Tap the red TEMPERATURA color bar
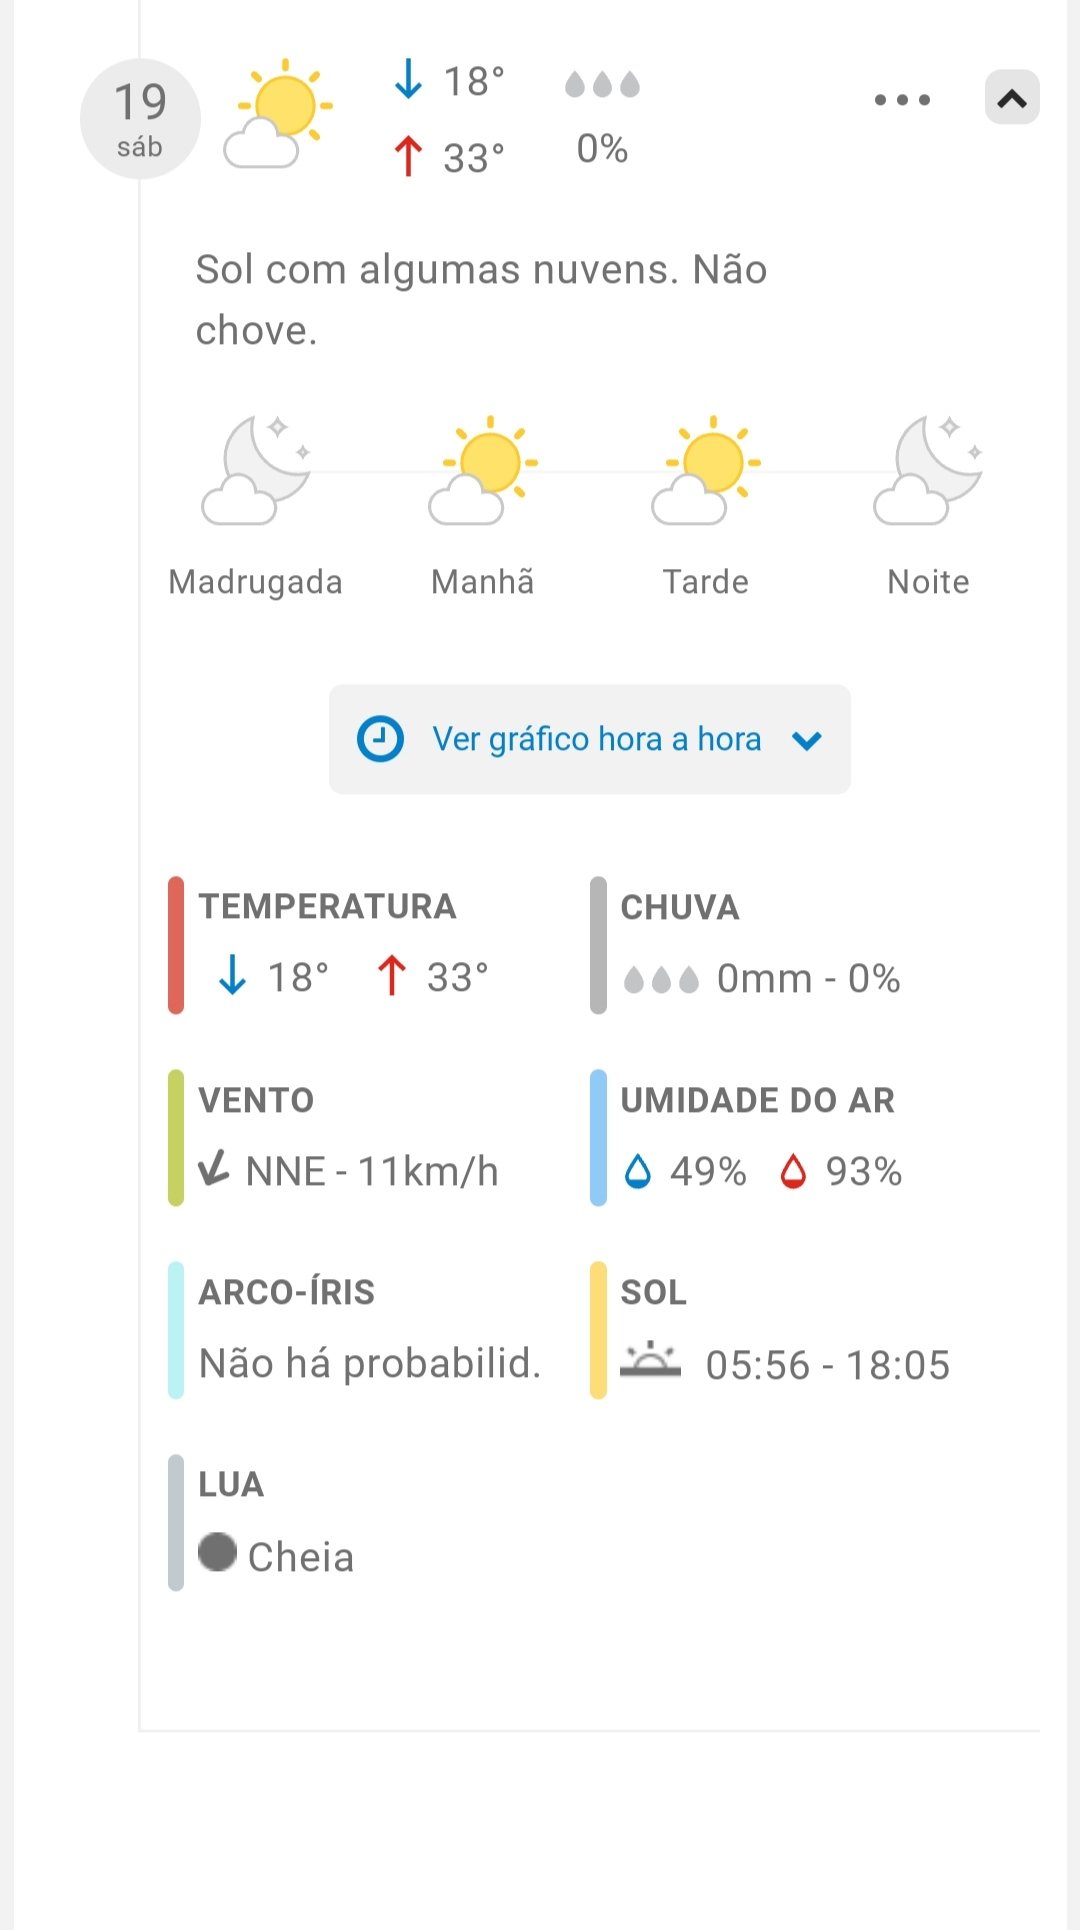This screenshot has height=1930, width=1080. 176,945
